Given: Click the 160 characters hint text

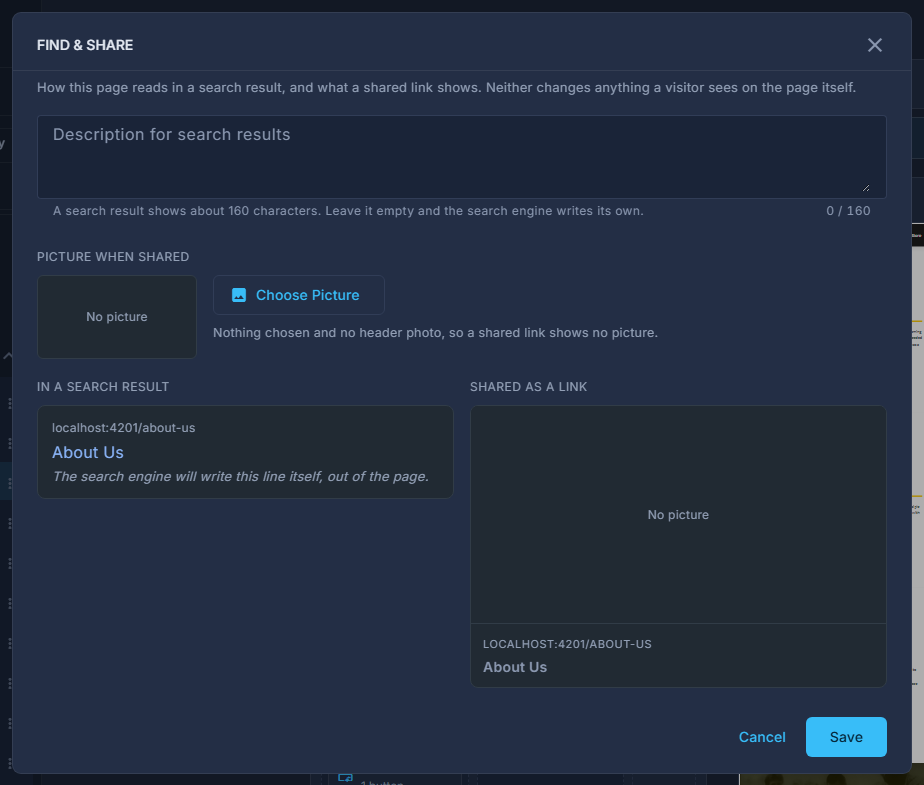Looking at the screenshot, I should coord(348,211).
